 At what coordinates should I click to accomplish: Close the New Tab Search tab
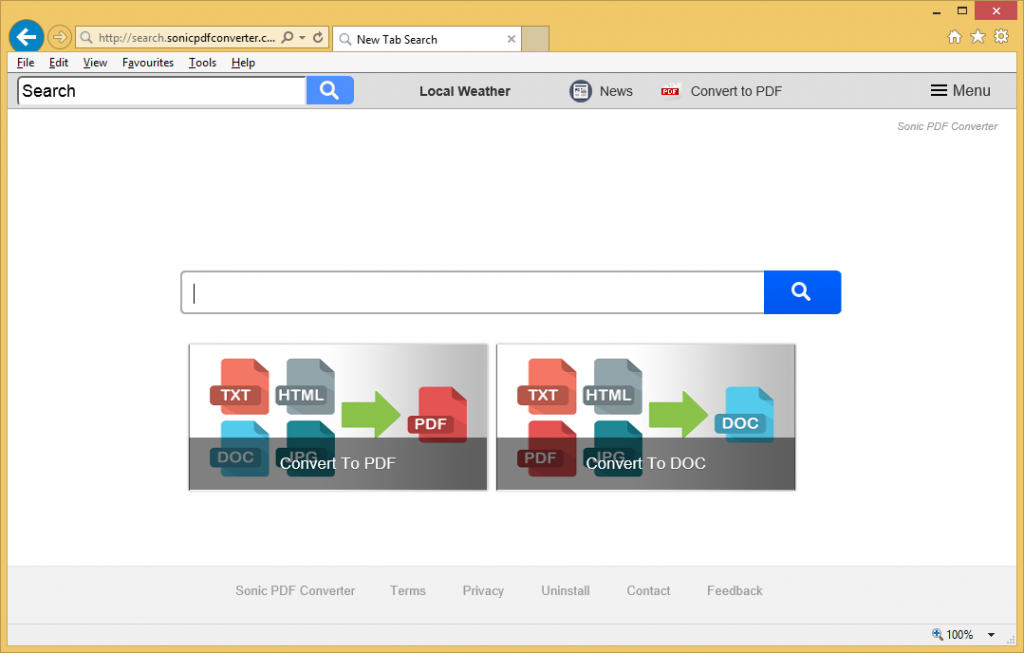click(512, 39)
